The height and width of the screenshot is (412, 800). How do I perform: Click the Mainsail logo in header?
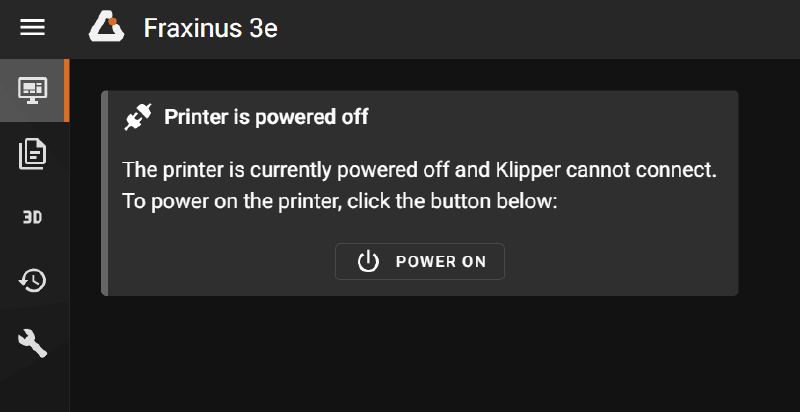click(x=106, y=27)
